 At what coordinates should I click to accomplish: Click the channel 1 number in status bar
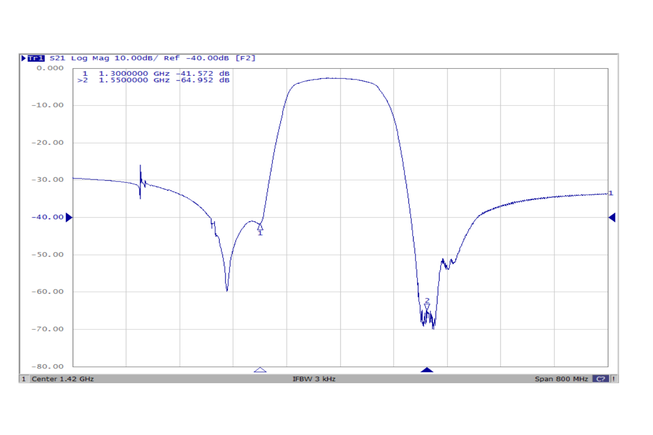24,379
